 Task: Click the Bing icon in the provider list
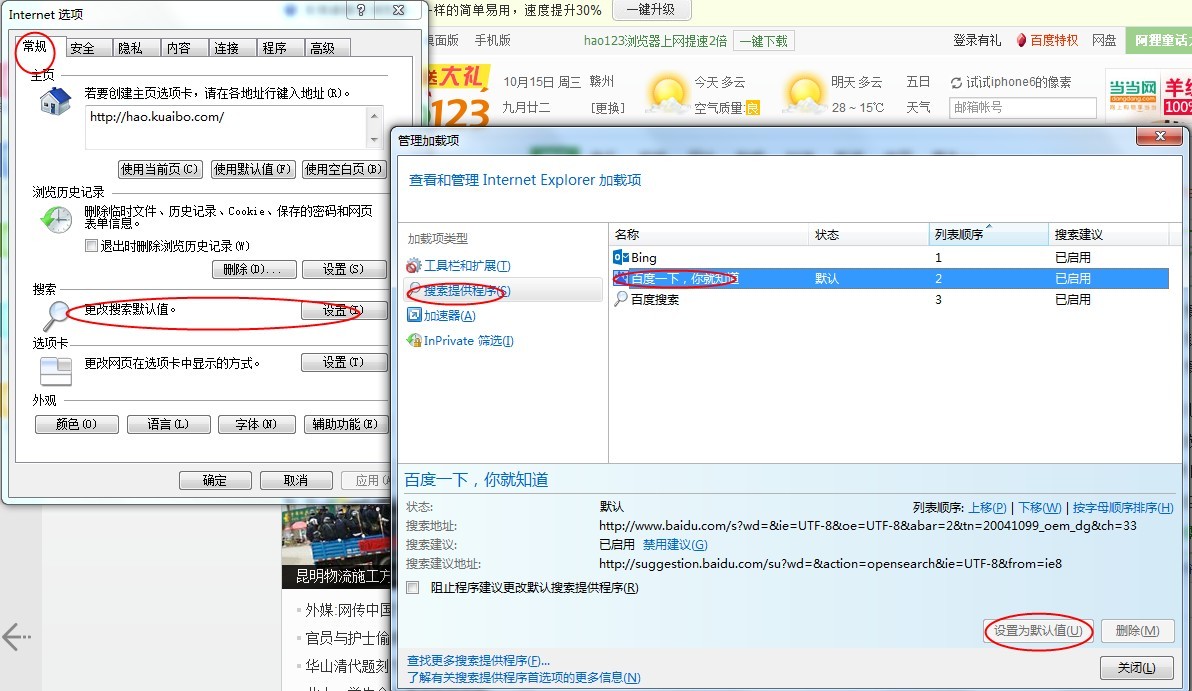pyautogui.click(x=621, y=258)
